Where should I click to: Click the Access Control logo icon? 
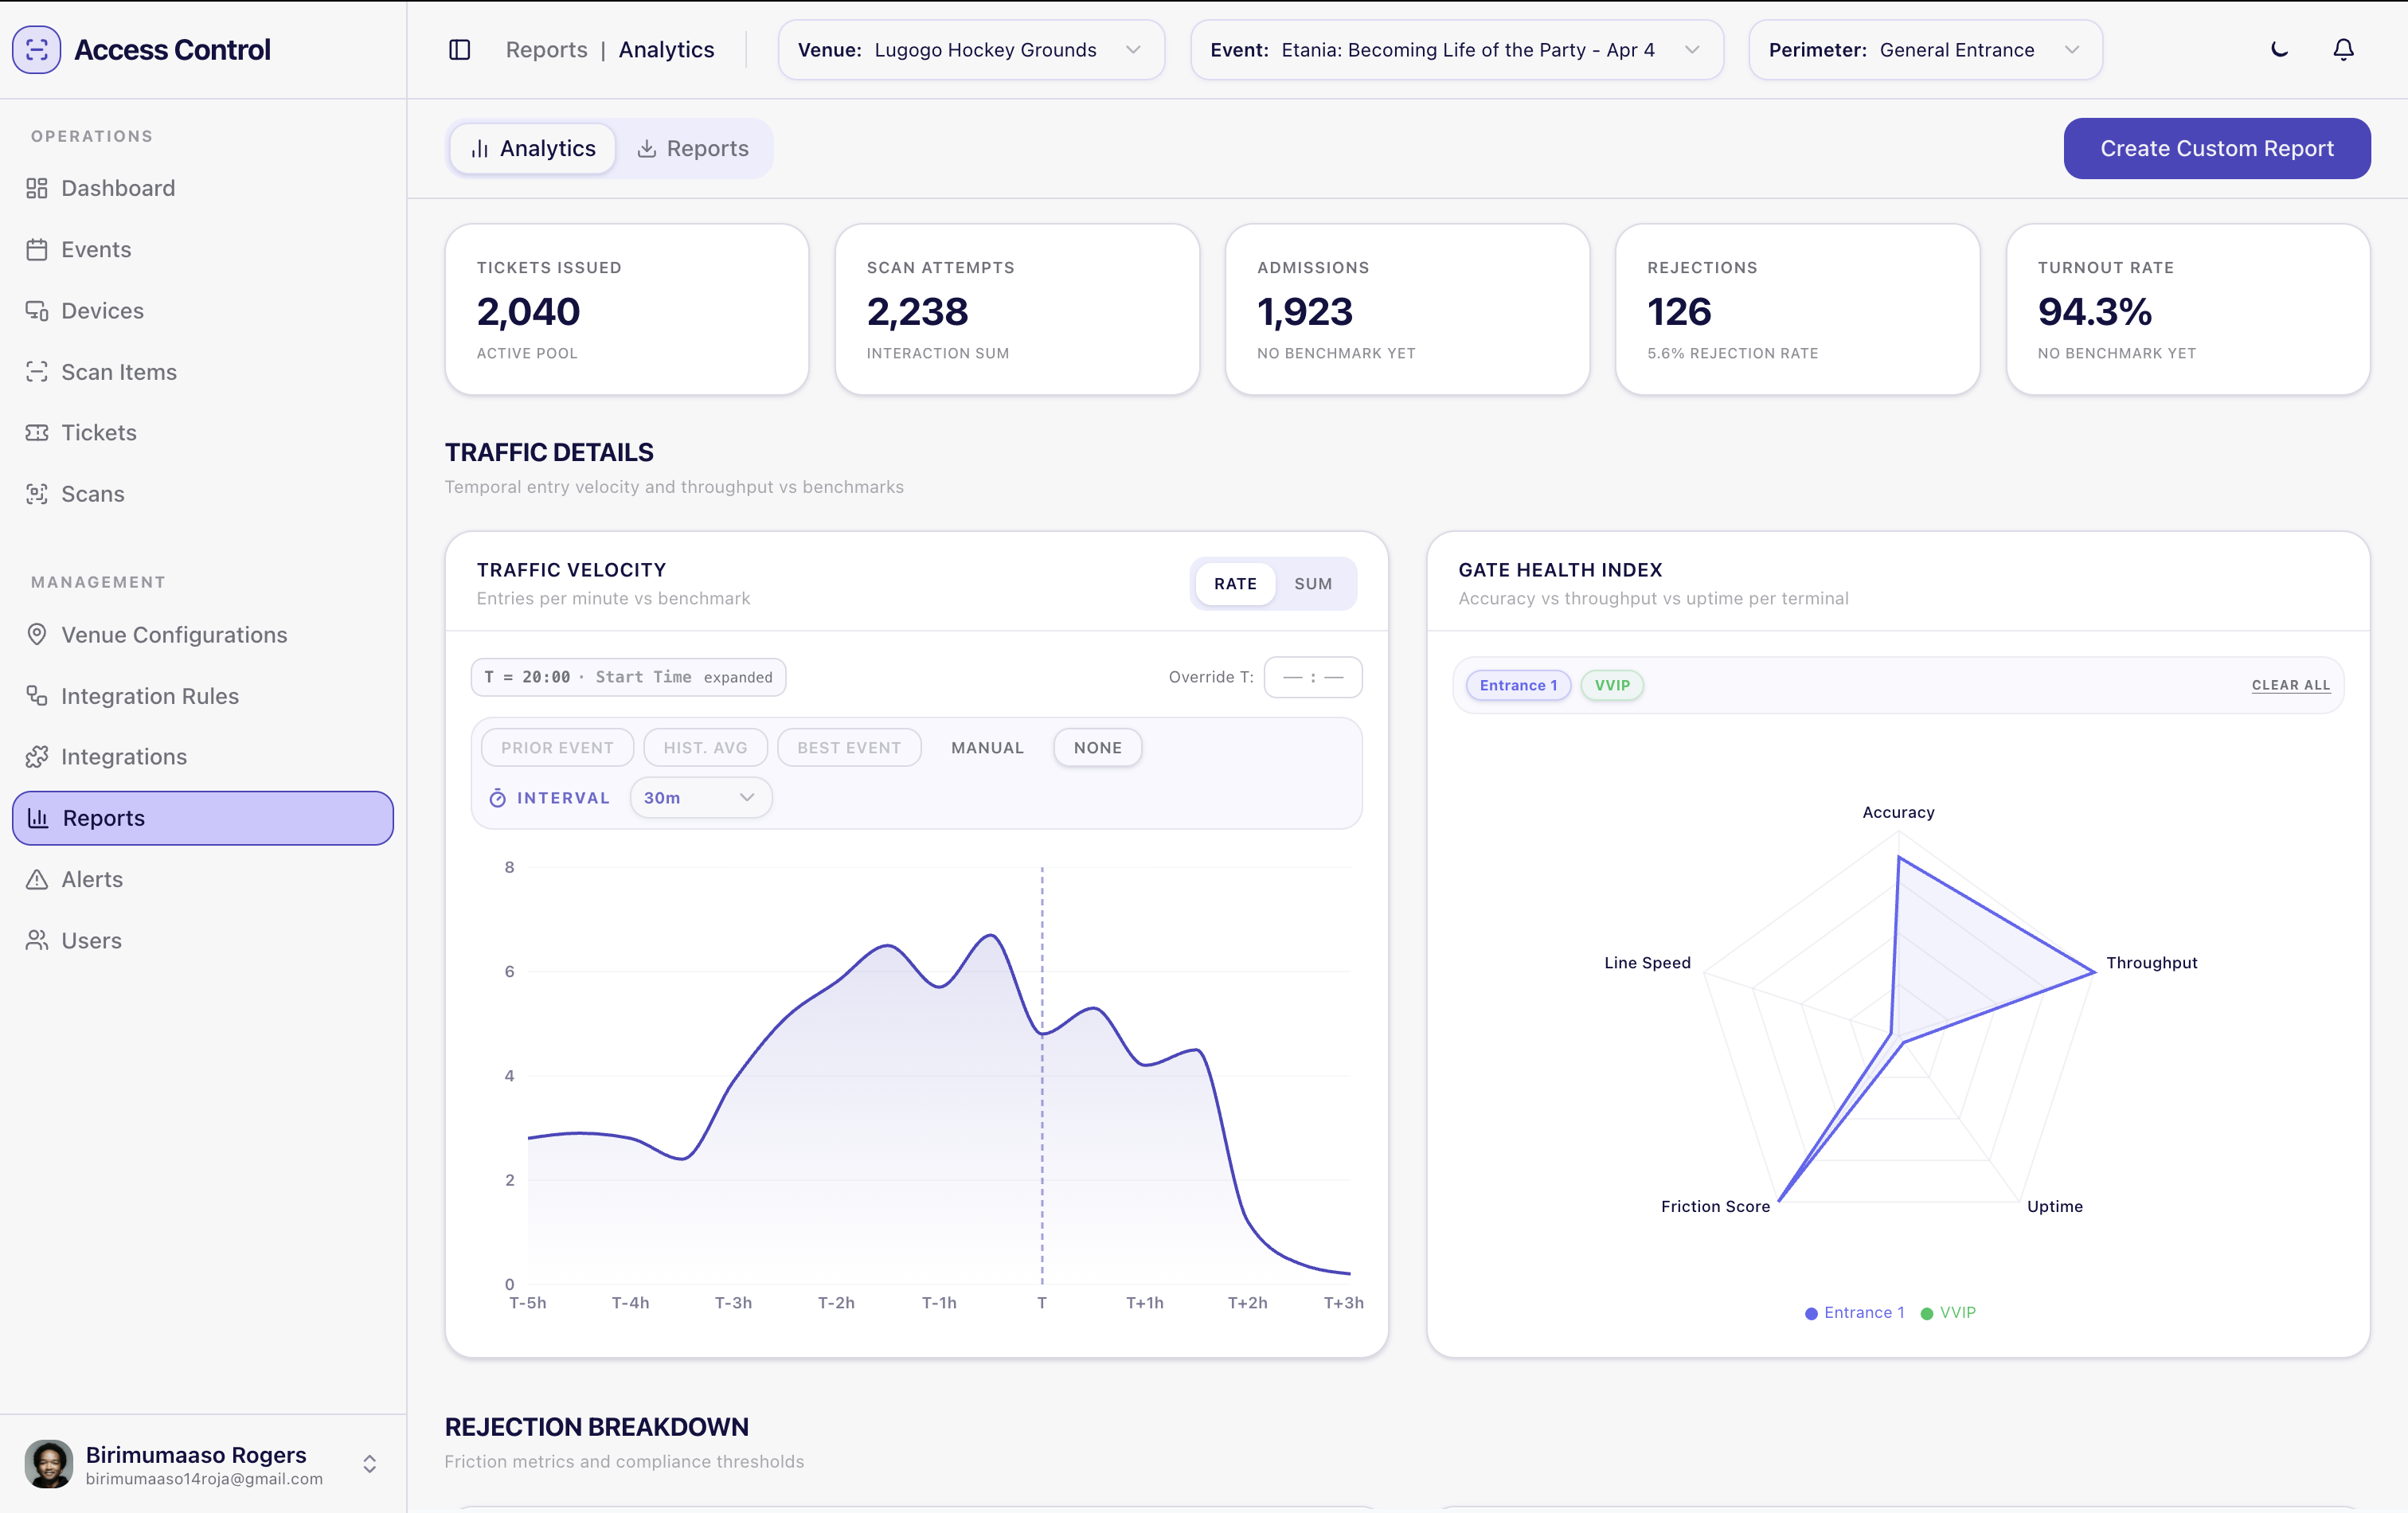pos(37,49)
